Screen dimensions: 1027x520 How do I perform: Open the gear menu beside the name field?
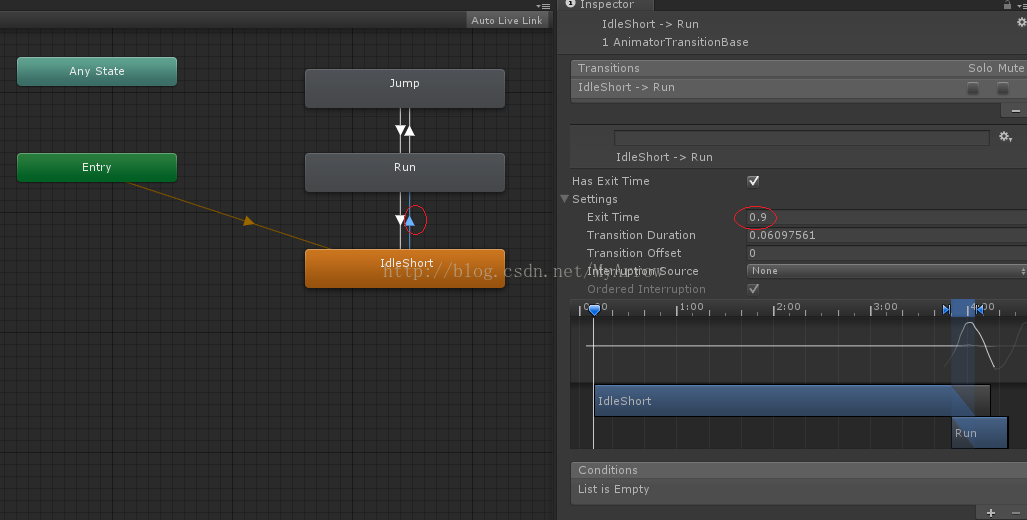tap(1005, 137)
